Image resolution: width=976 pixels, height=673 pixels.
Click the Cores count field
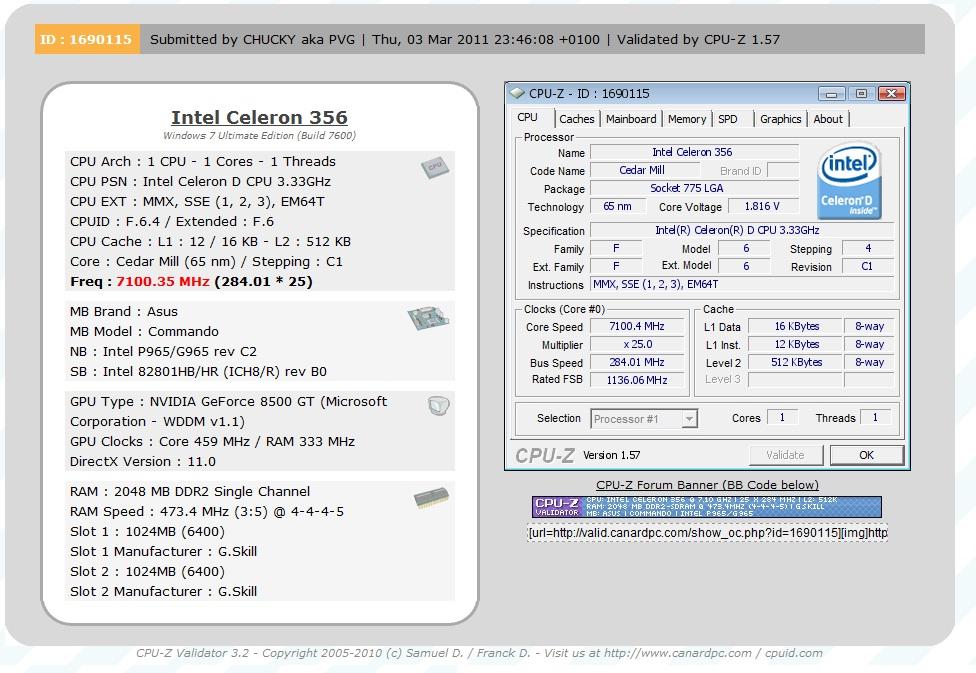[x=782, y=417]
